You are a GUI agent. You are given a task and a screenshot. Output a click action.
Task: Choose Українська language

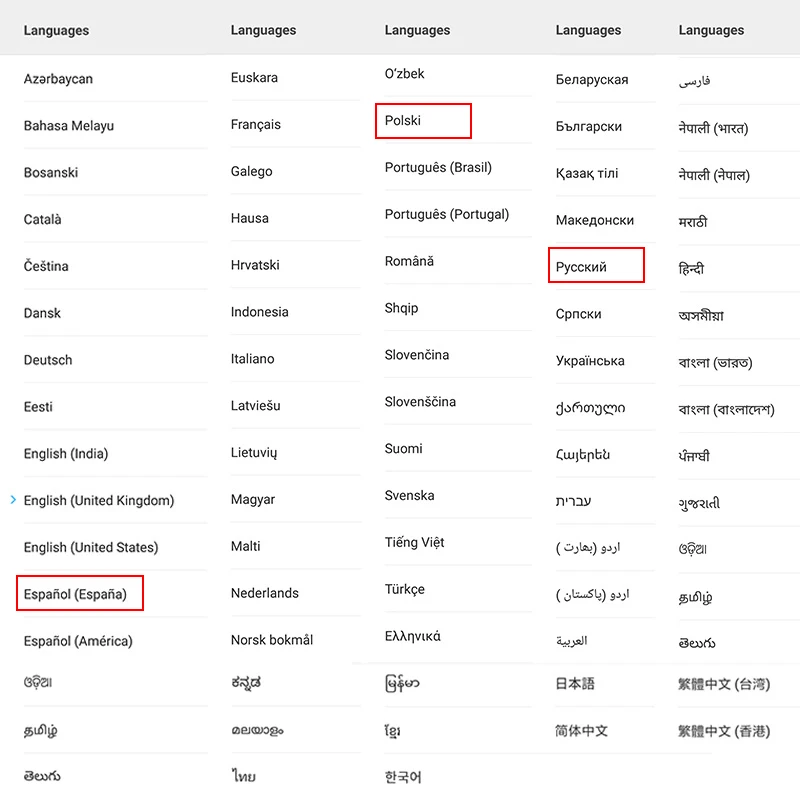[x=590, y=361]
